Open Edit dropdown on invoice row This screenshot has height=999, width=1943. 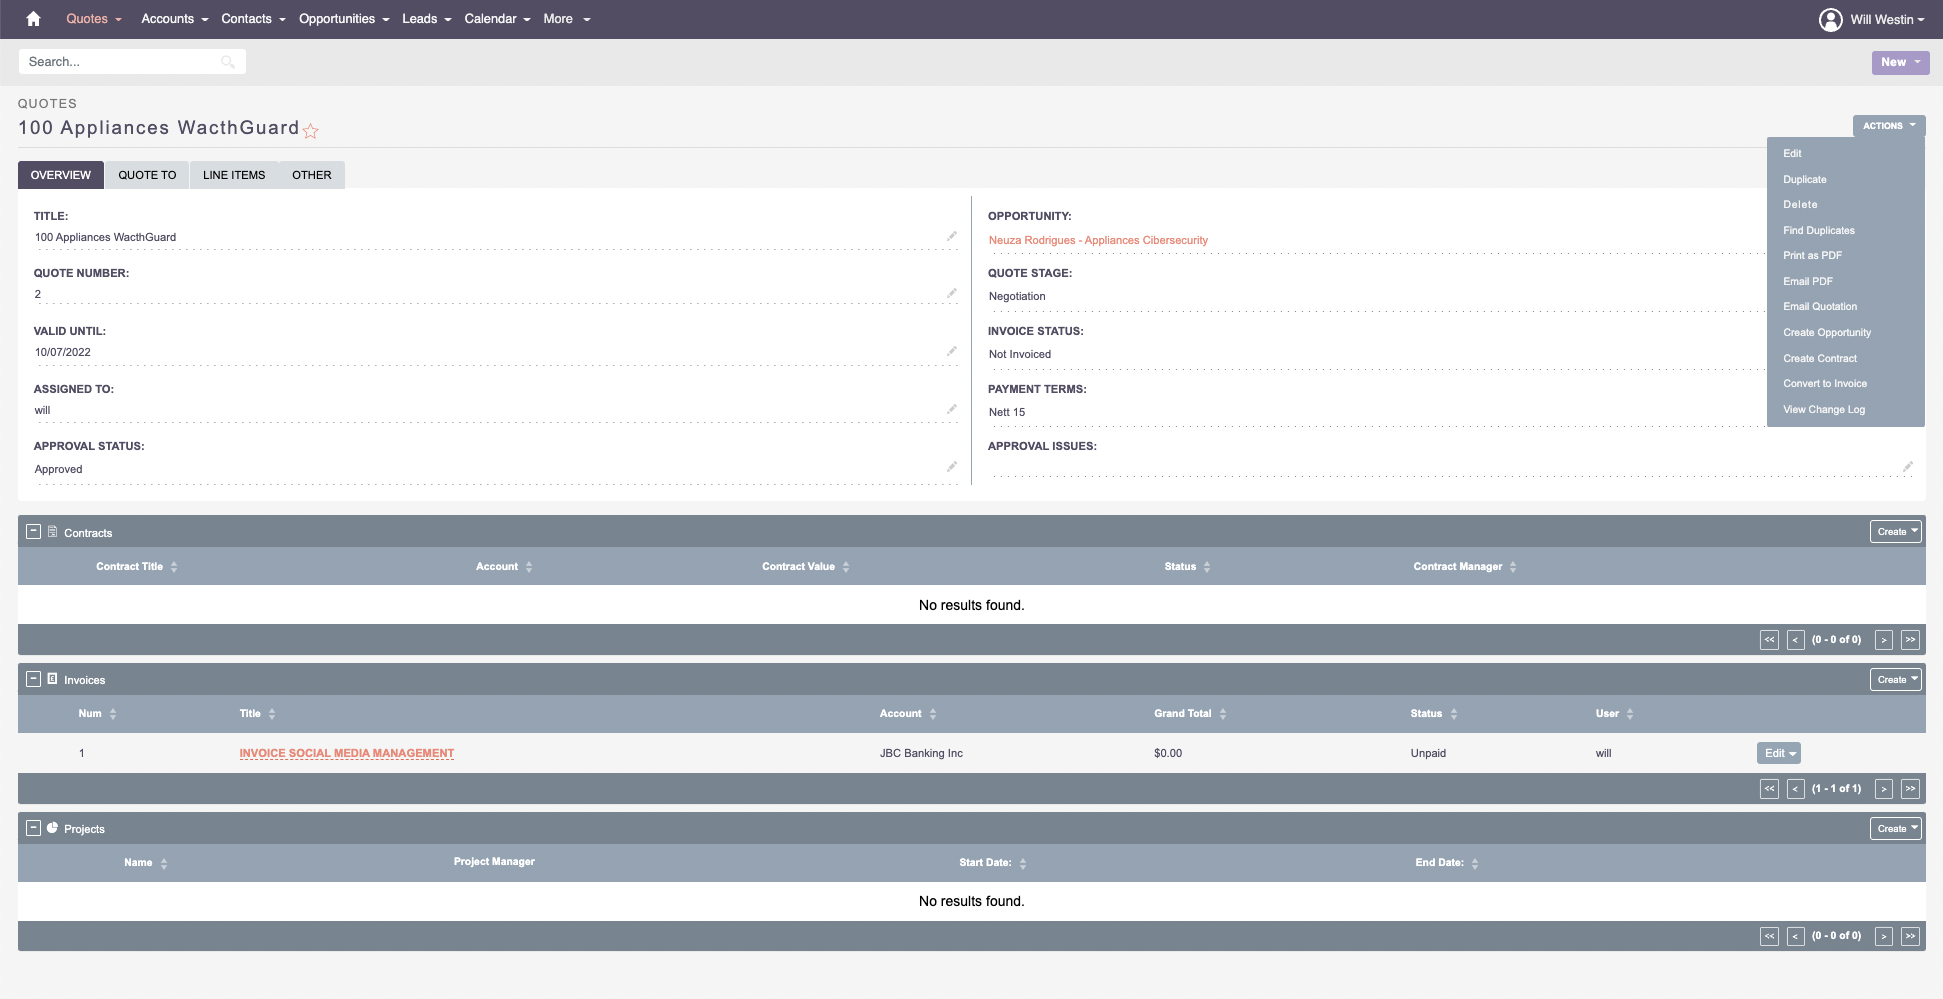1779,753
